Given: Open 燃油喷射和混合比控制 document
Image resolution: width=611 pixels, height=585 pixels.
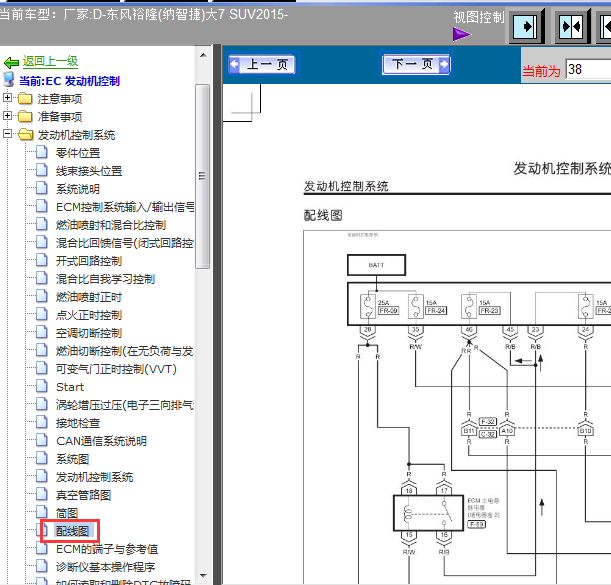Looking at the screenshot, I should pos(111,225).
